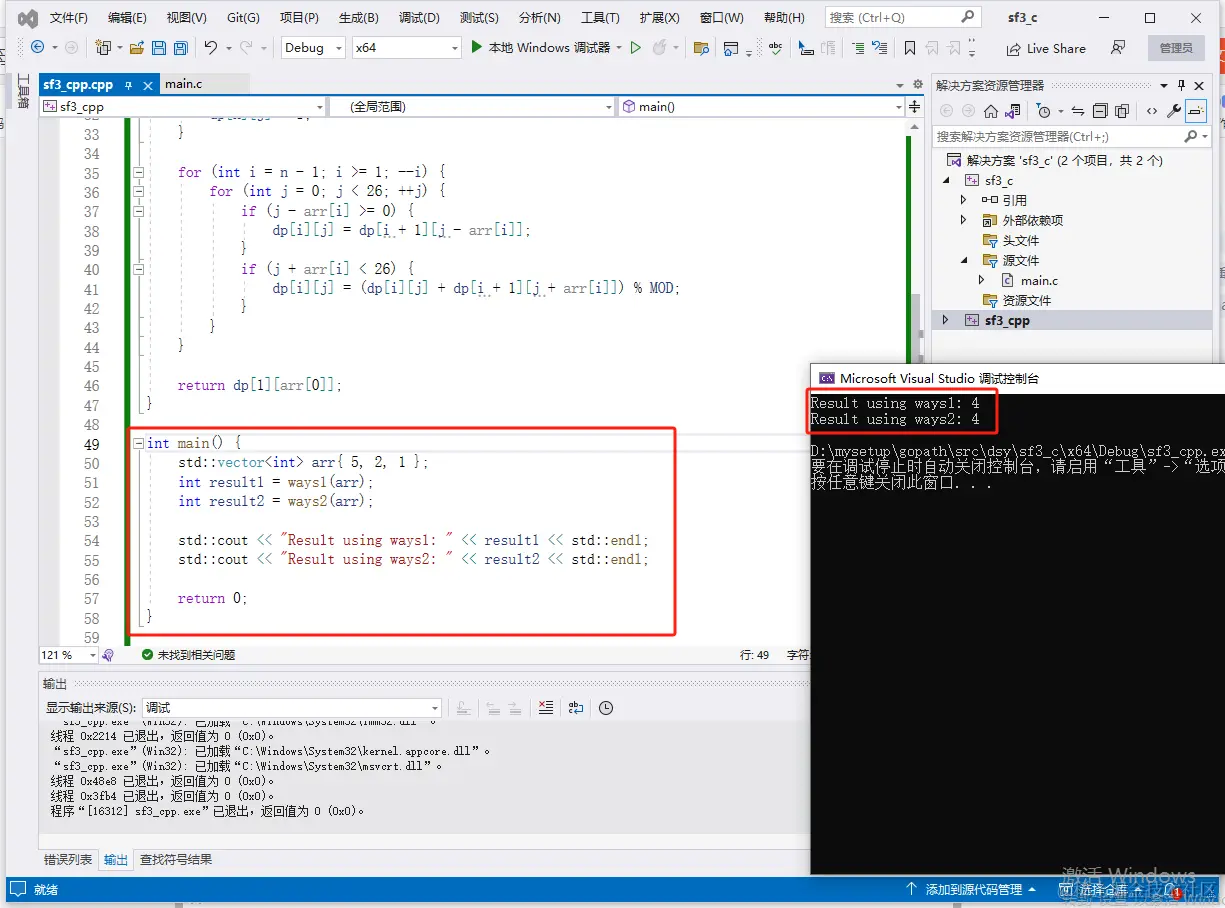Switch to the 错误列表 tab
The width and height of the screenshot is (1225, 908).
coord(68,859)
